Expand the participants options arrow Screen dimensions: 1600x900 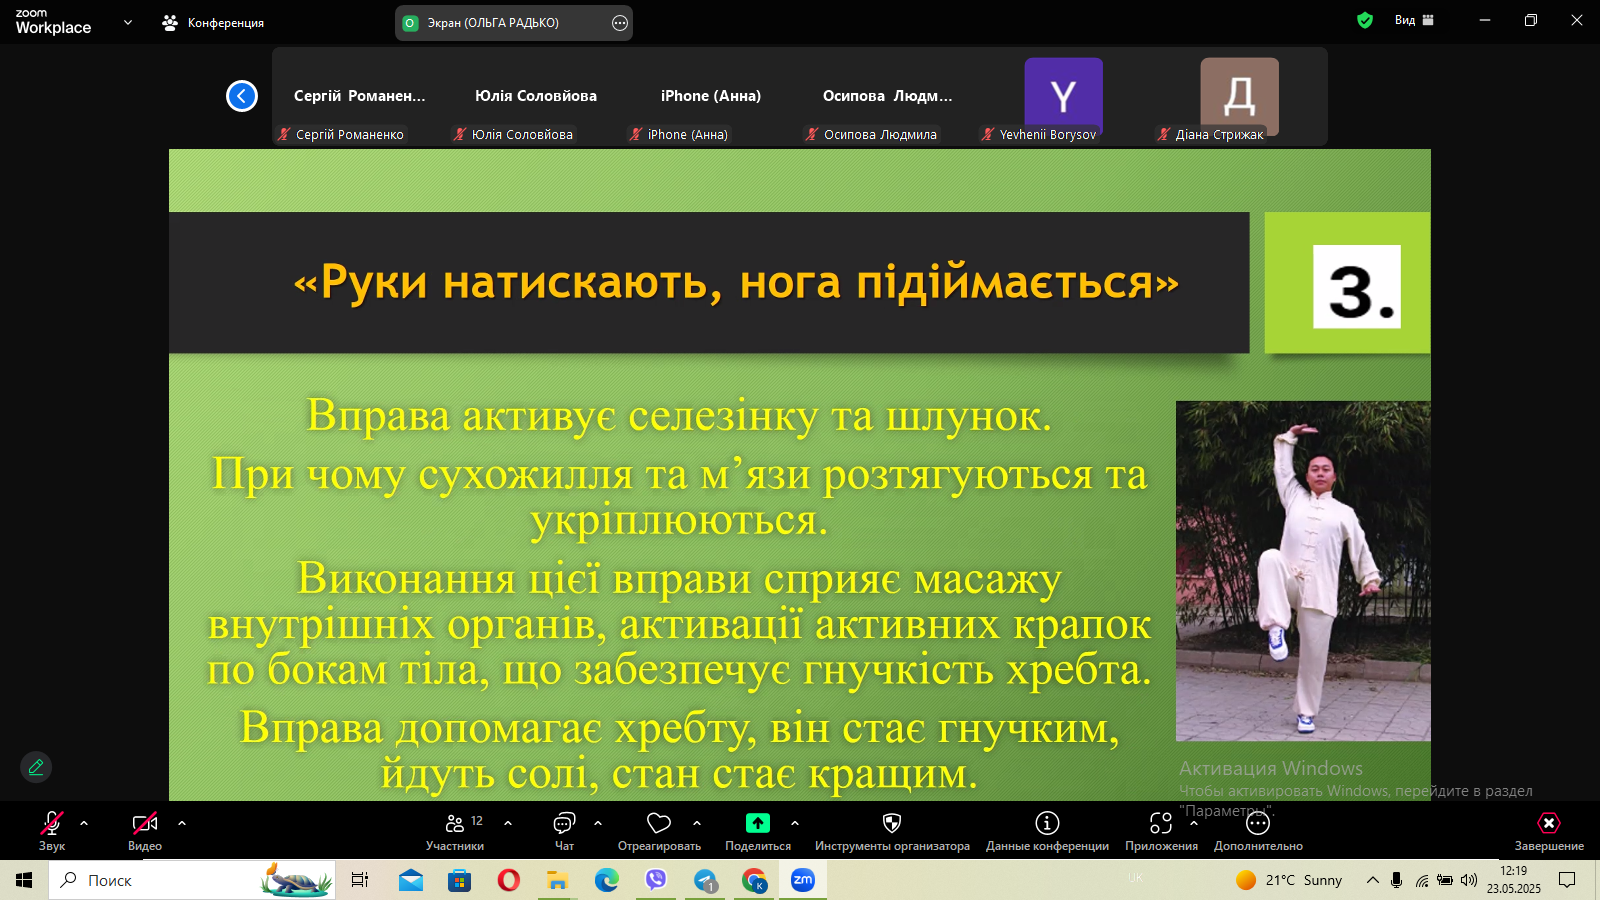click(x=508, y=823)
